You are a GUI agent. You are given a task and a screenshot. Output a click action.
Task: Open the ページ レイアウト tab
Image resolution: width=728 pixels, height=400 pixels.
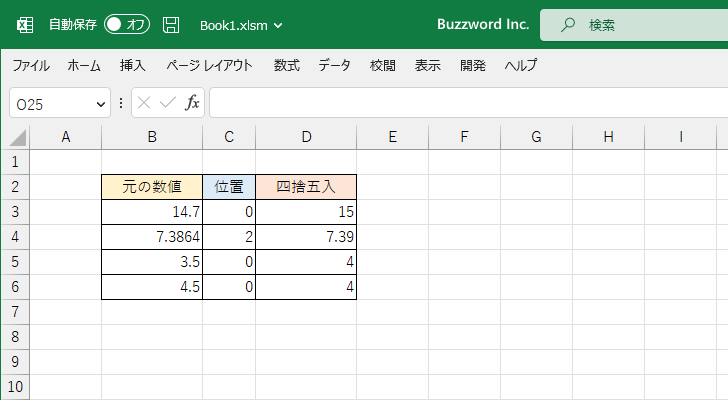pos(209,65)
